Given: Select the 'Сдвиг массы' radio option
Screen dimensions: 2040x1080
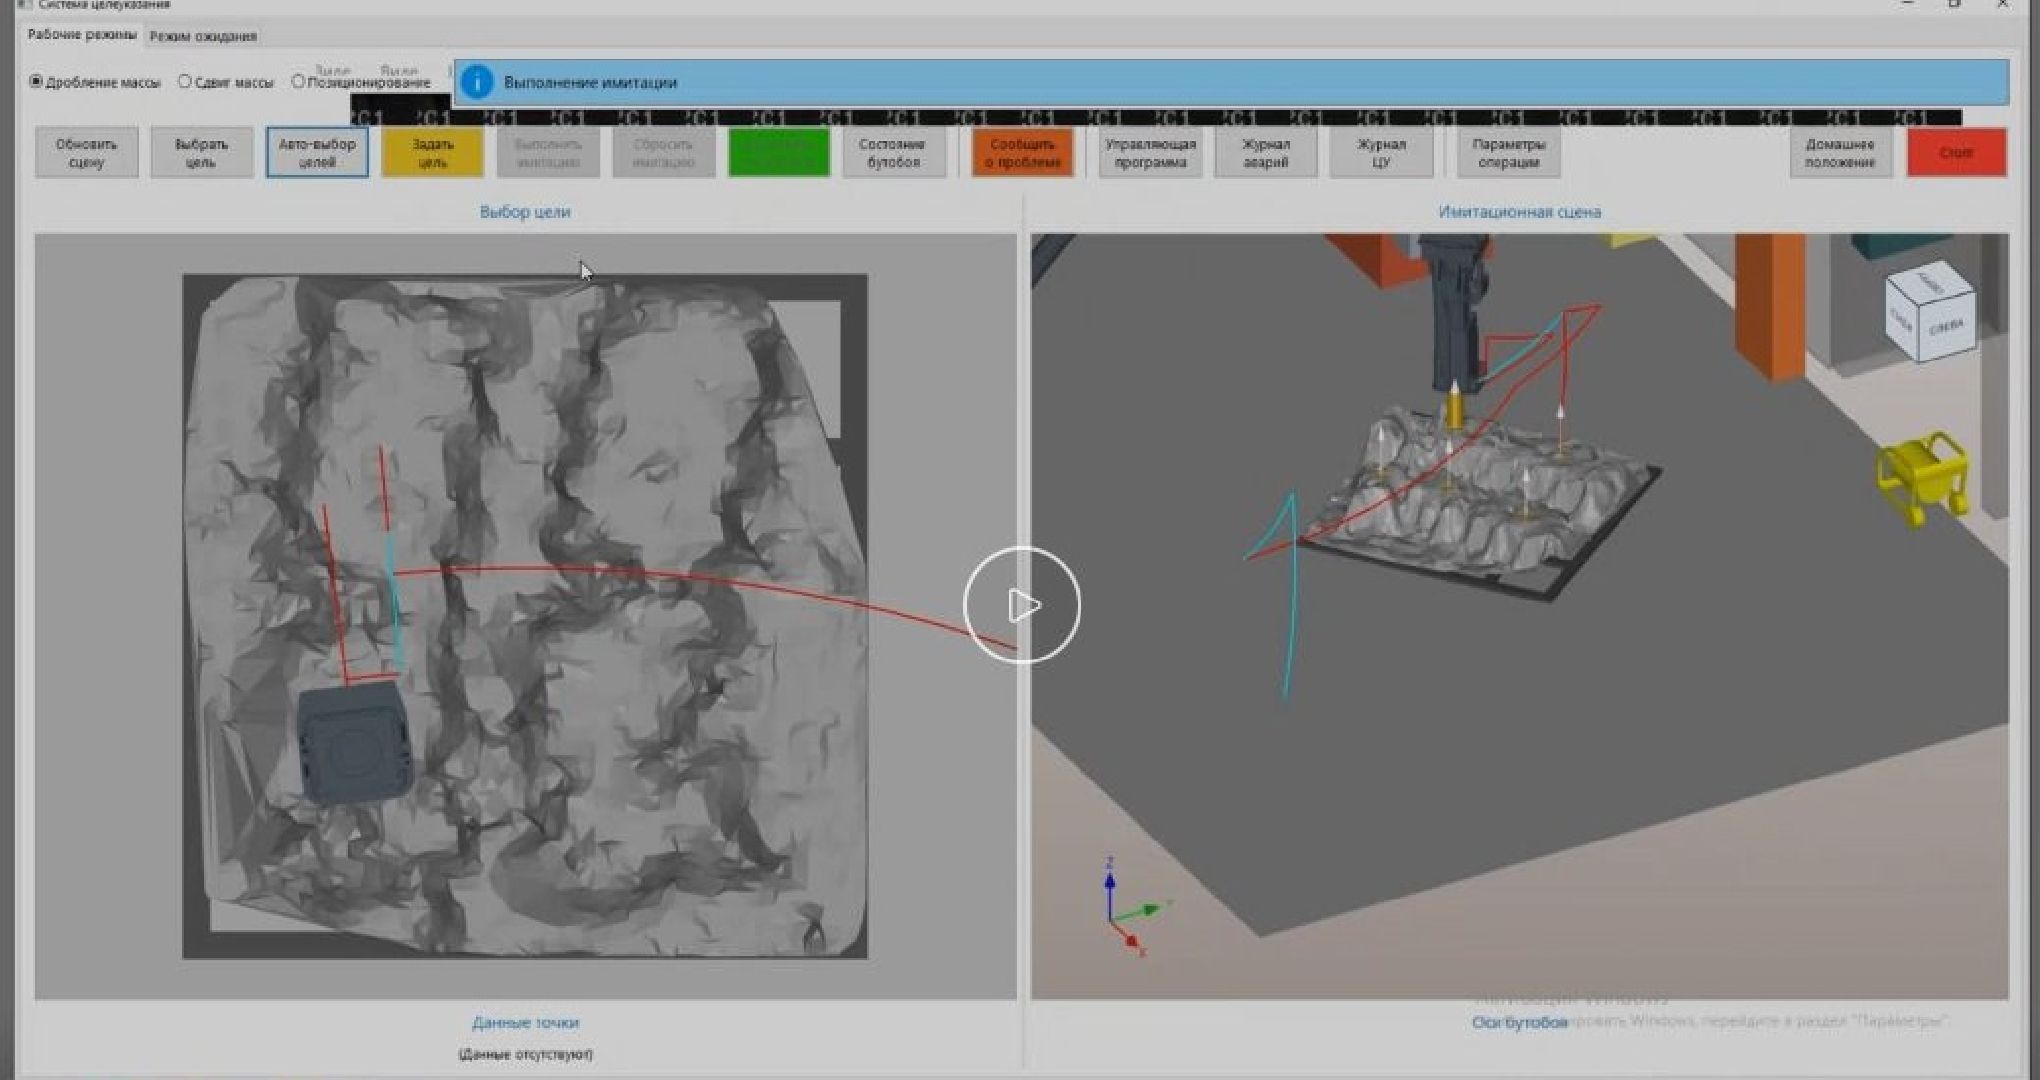Looking at the screenshot, I should 185,82.
